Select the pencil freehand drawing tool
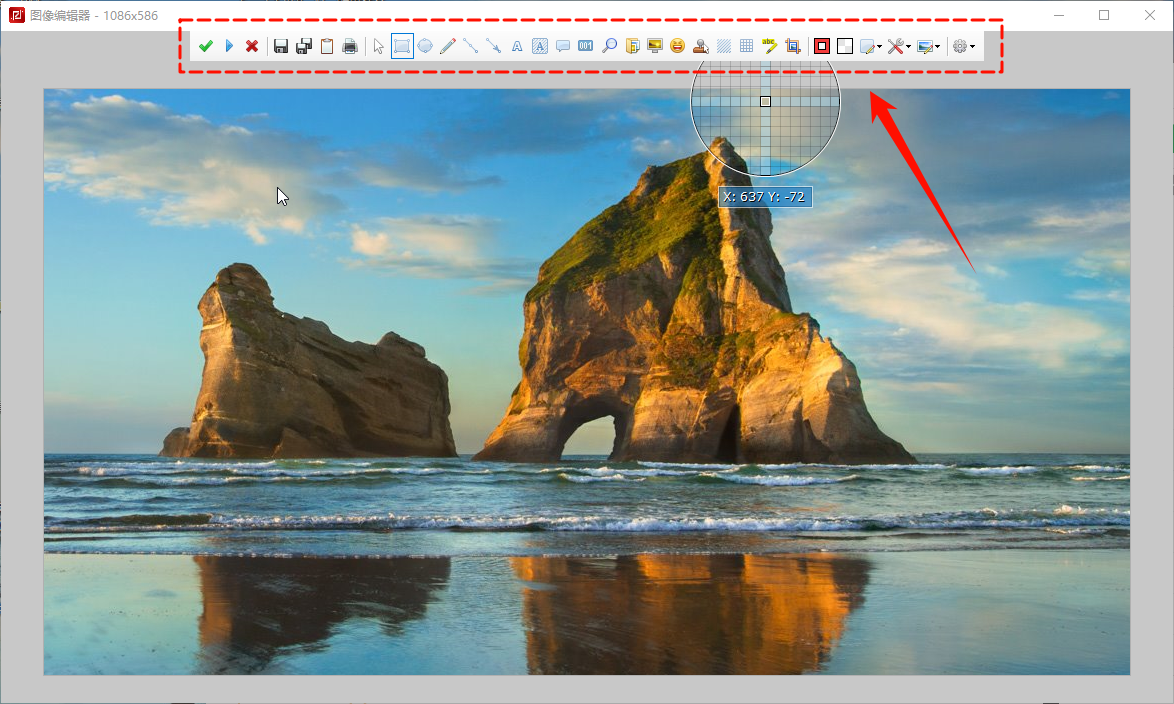 [448, 46]
